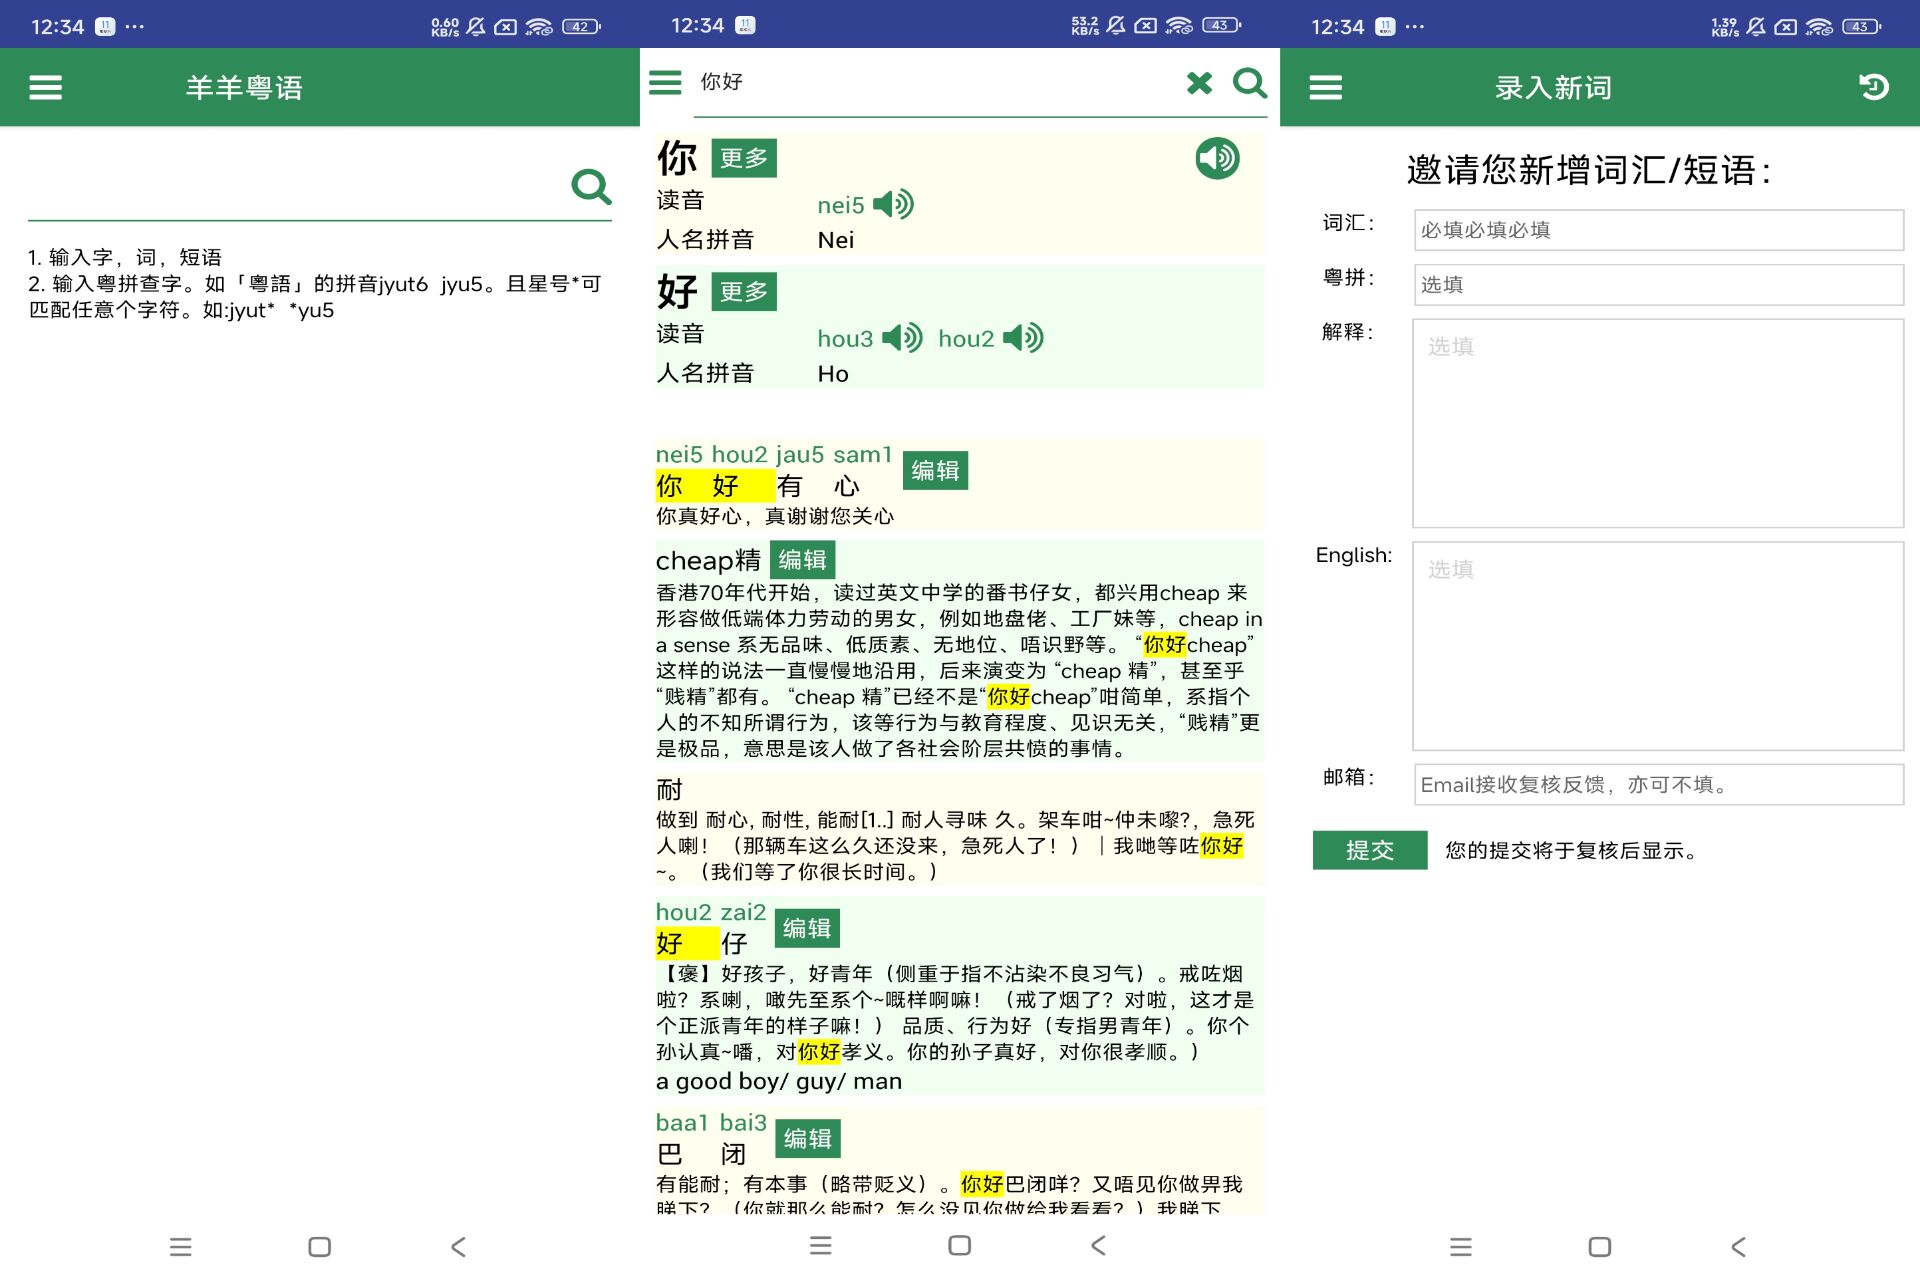Viewport: 1920px width, 1280px height.
Task: Edit the cheap精 dictionary entry
Action: tap(804, 559)
